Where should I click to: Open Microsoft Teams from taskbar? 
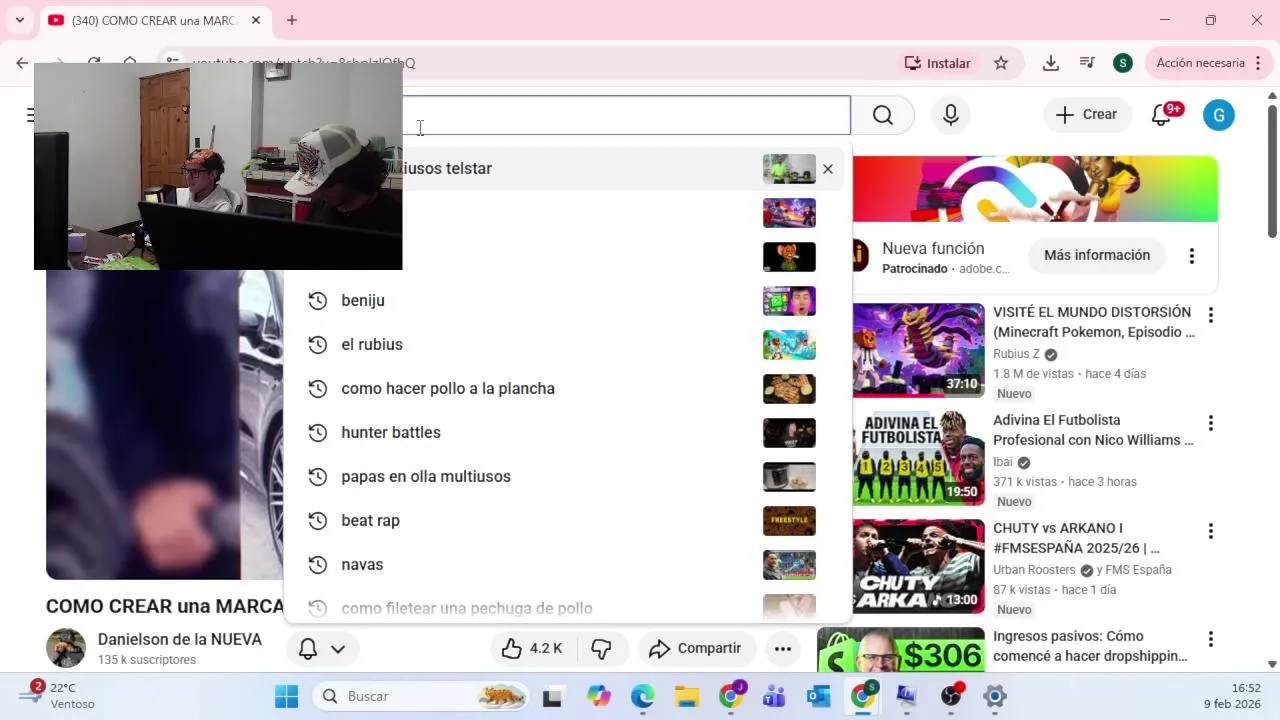point(774,696)
